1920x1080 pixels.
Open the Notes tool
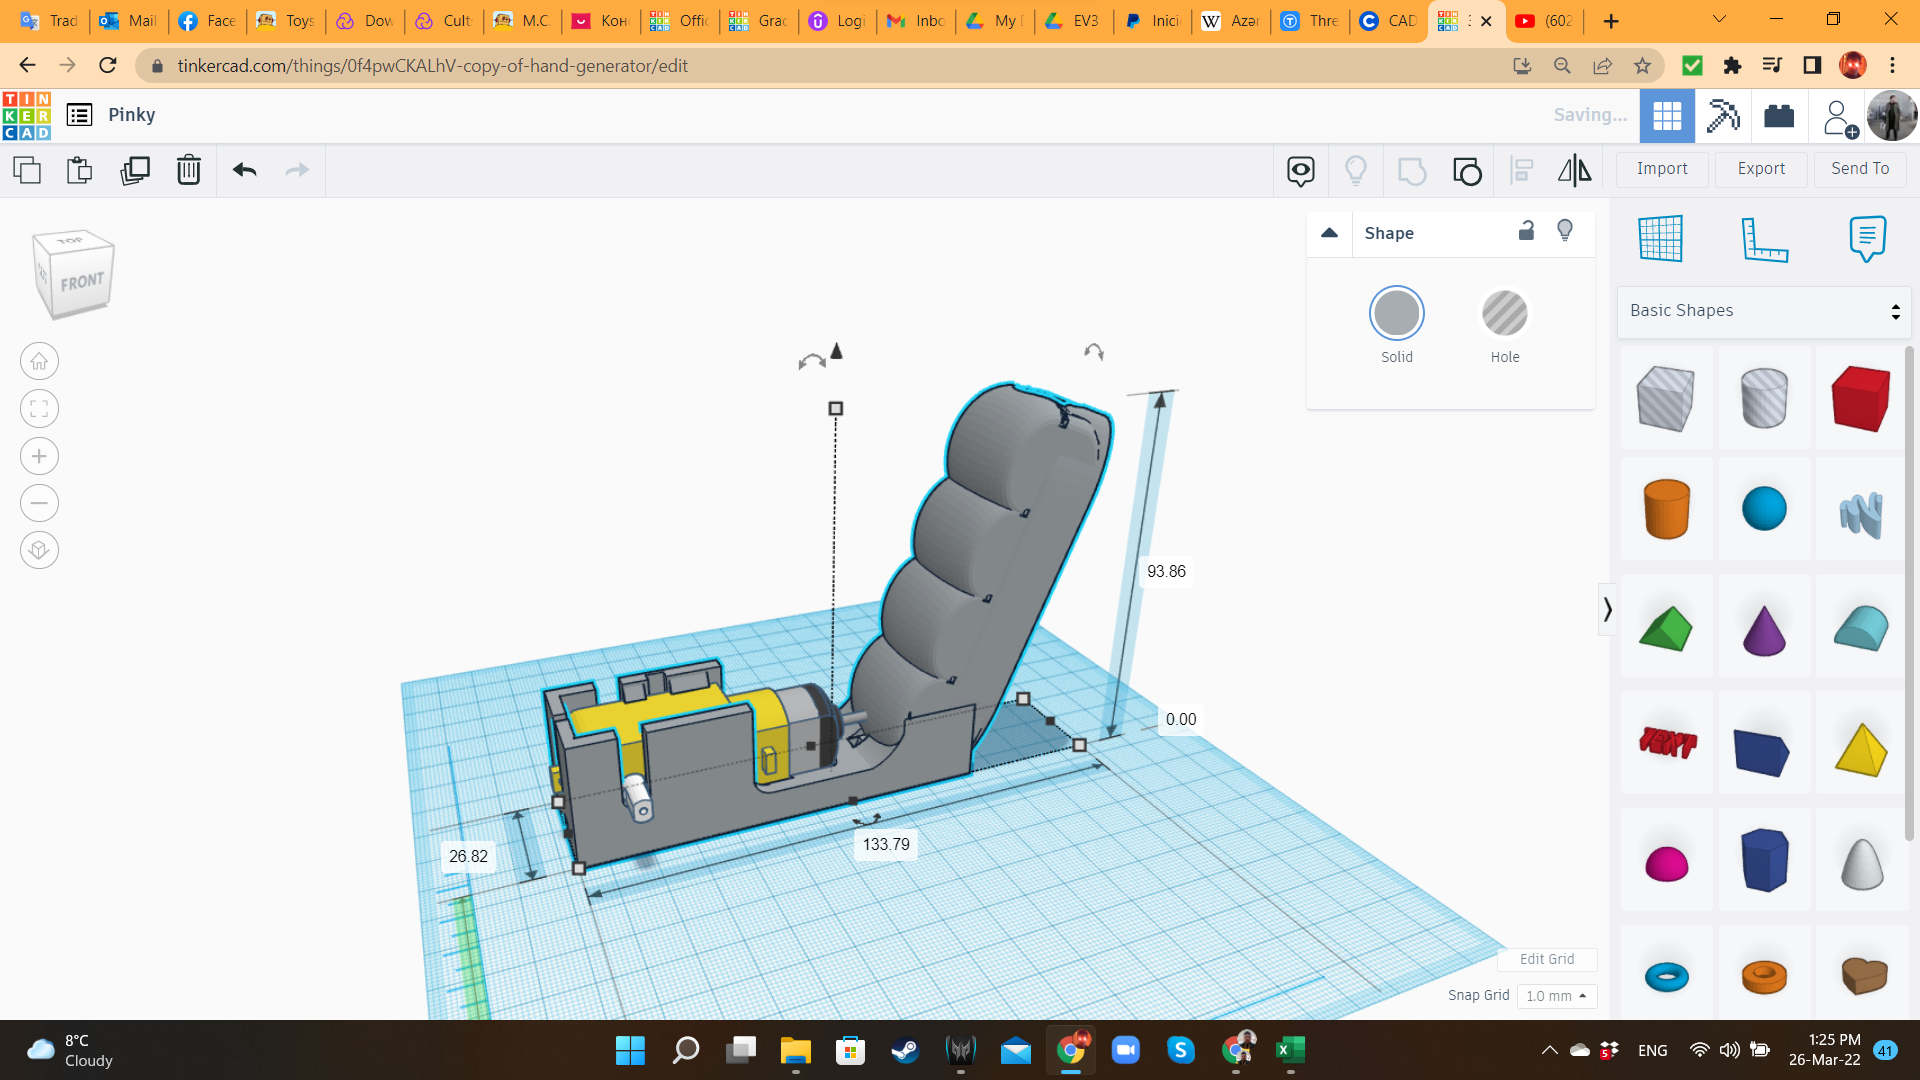[x=1867, y=240]
